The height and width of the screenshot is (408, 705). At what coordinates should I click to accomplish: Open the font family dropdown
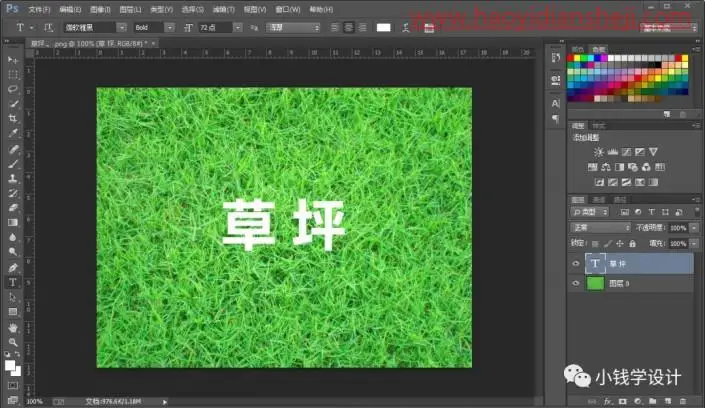121,28
